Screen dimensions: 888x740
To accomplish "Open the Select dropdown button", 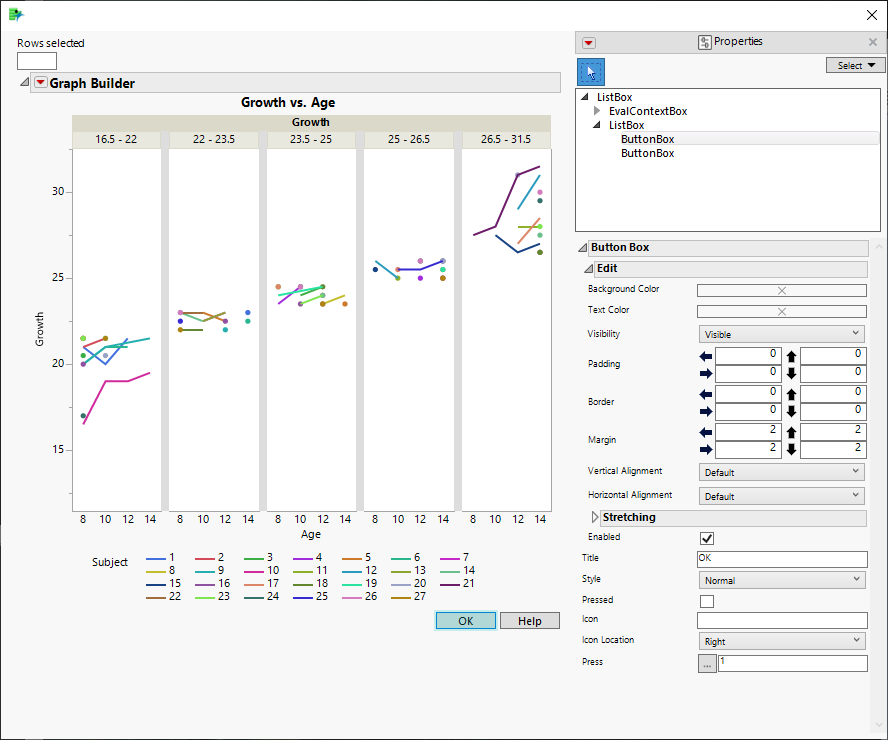I will 855,65.
